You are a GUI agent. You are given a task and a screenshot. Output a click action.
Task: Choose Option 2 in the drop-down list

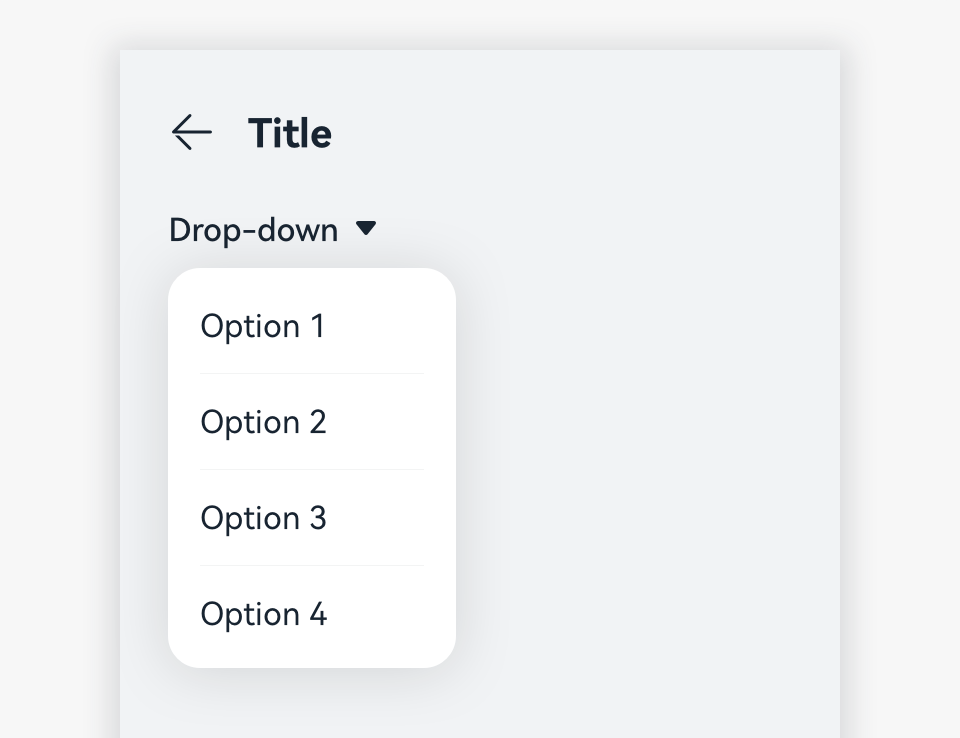[263, 422]
